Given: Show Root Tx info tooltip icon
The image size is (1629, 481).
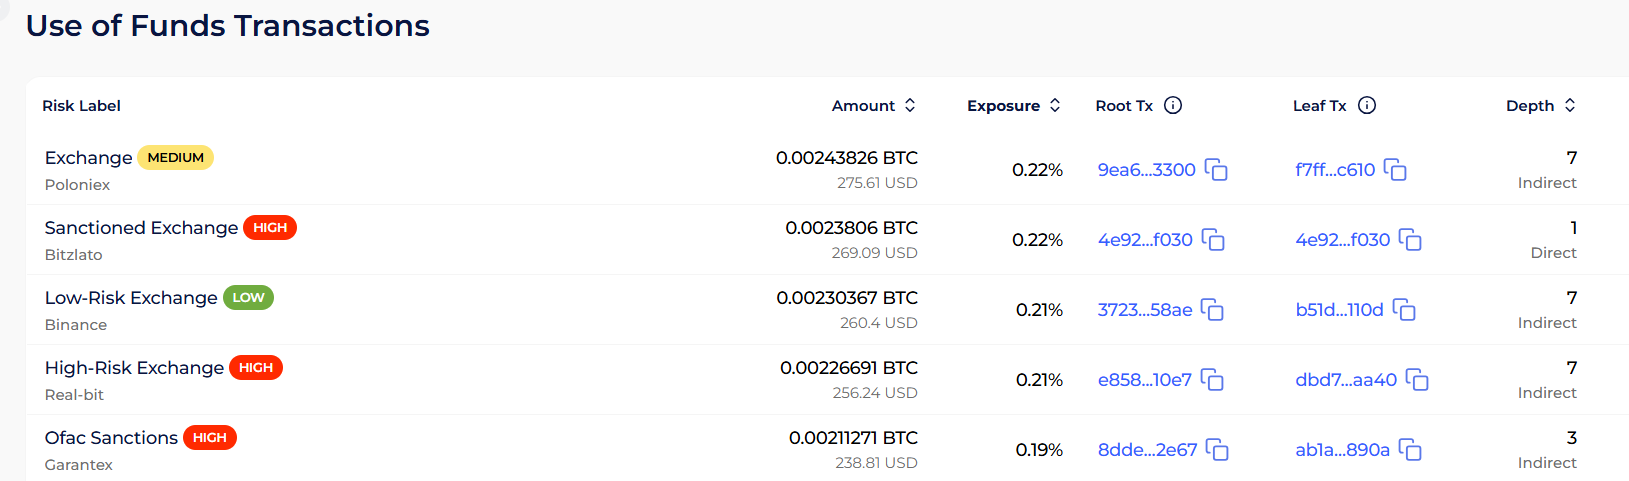Looking at the screenshot, I should pyautogui.click(x=1173, y=105).
